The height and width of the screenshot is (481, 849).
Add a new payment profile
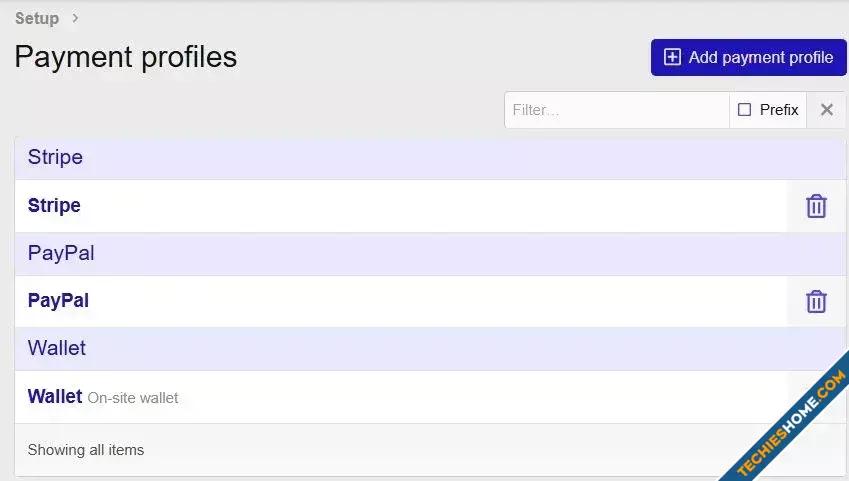tap(748, 57)
